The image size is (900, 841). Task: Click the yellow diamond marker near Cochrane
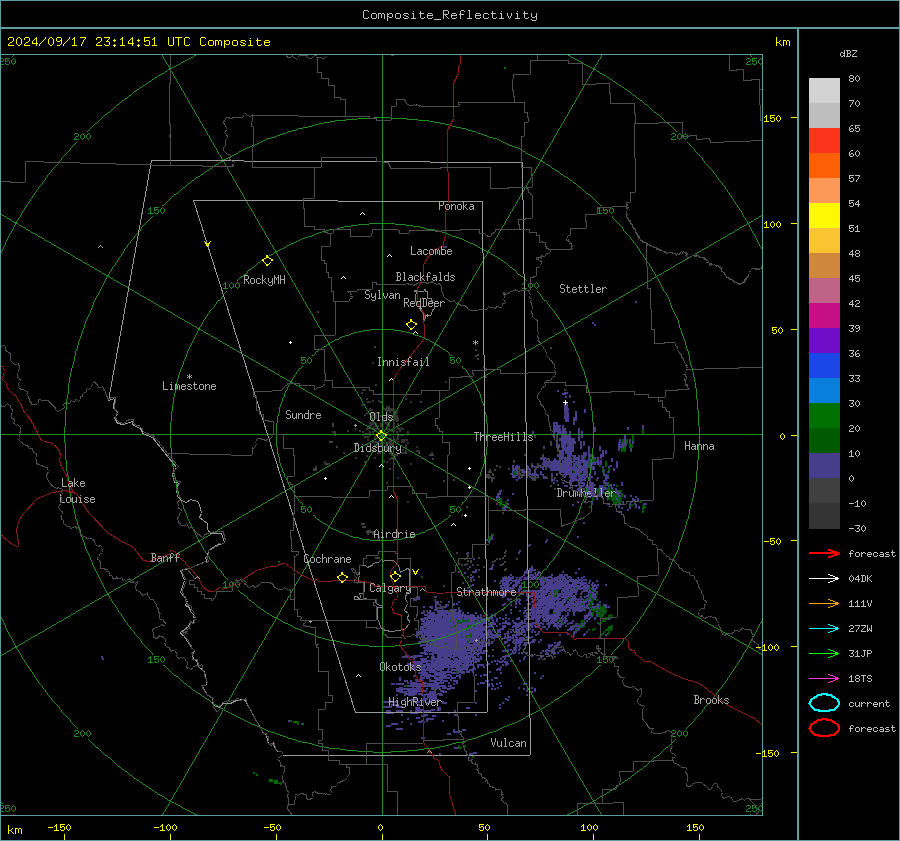pyautogui.click(x=343, y=577)
